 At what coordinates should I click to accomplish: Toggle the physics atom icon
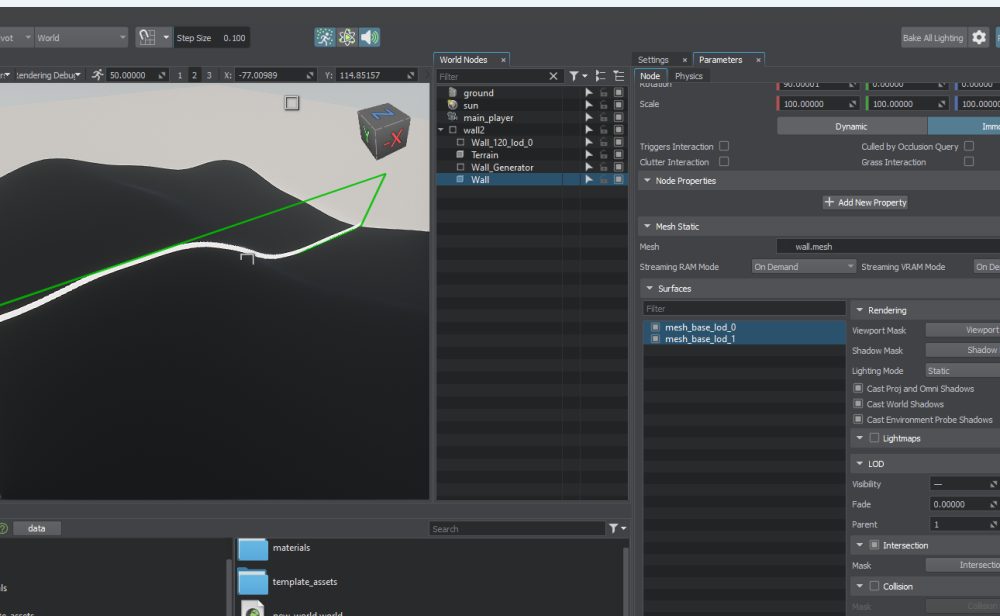tap(347, 38)
